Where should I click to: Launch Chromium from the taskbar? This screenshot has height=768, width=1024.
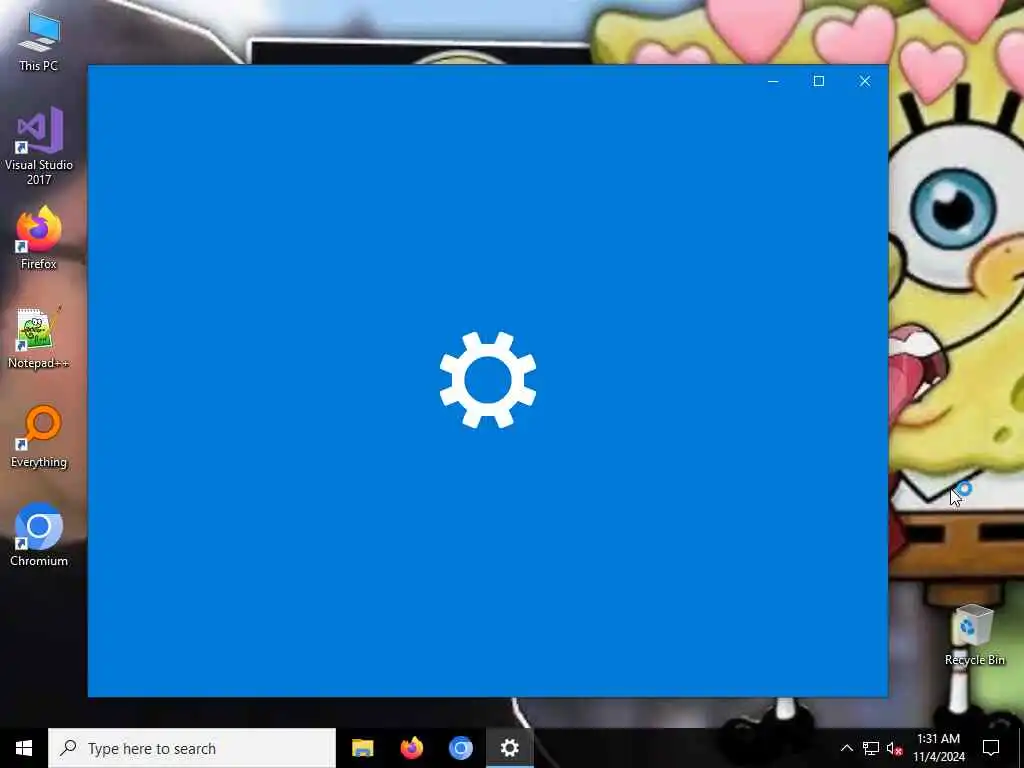tap(460, 748)
